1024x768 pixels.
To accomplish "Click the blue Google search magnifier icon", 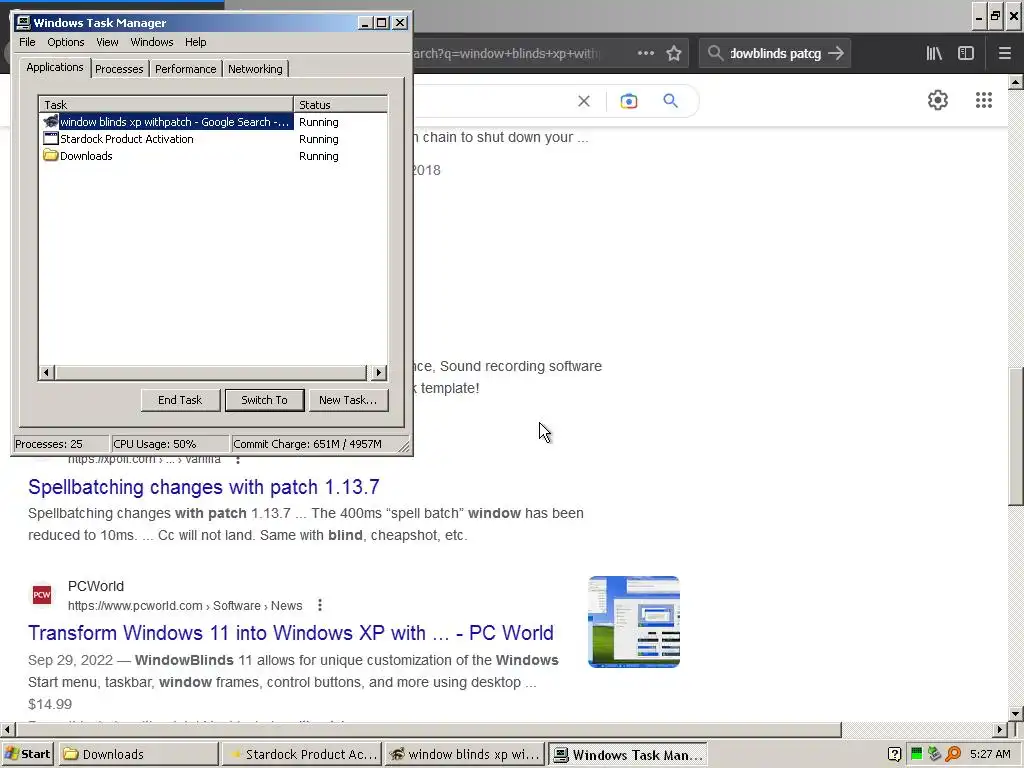I will point(671,101).
